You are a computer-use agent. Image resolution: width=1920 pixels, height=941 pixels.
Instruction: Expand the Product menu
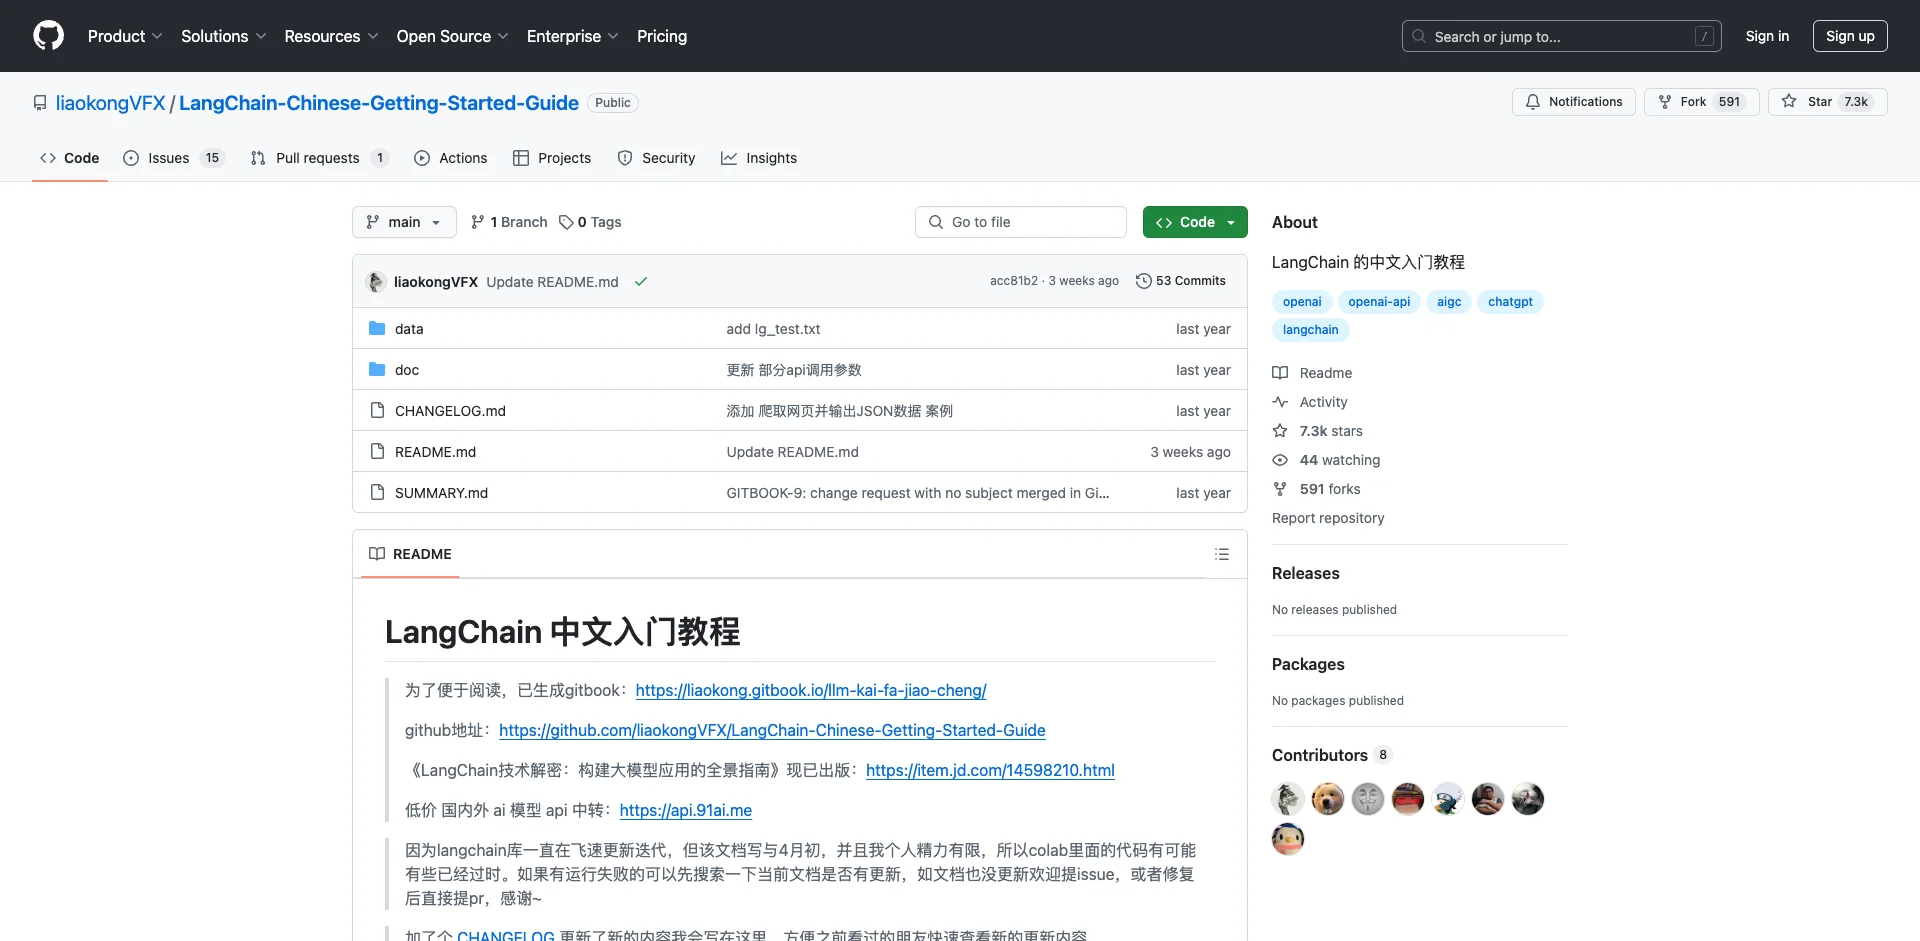(x=125, y=36)
